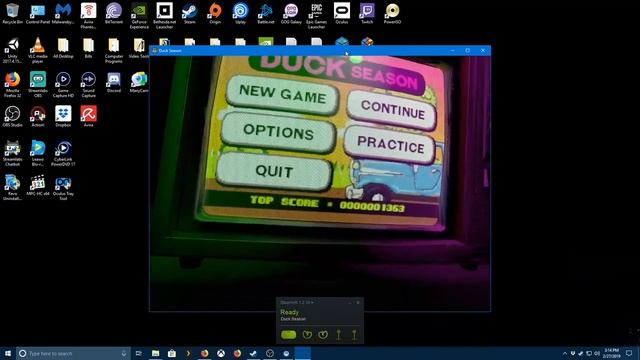The width and height of the screenshot is (640, 360).
Task: Open the Steam desktop shortcut
Action: (x=190, y=13)
